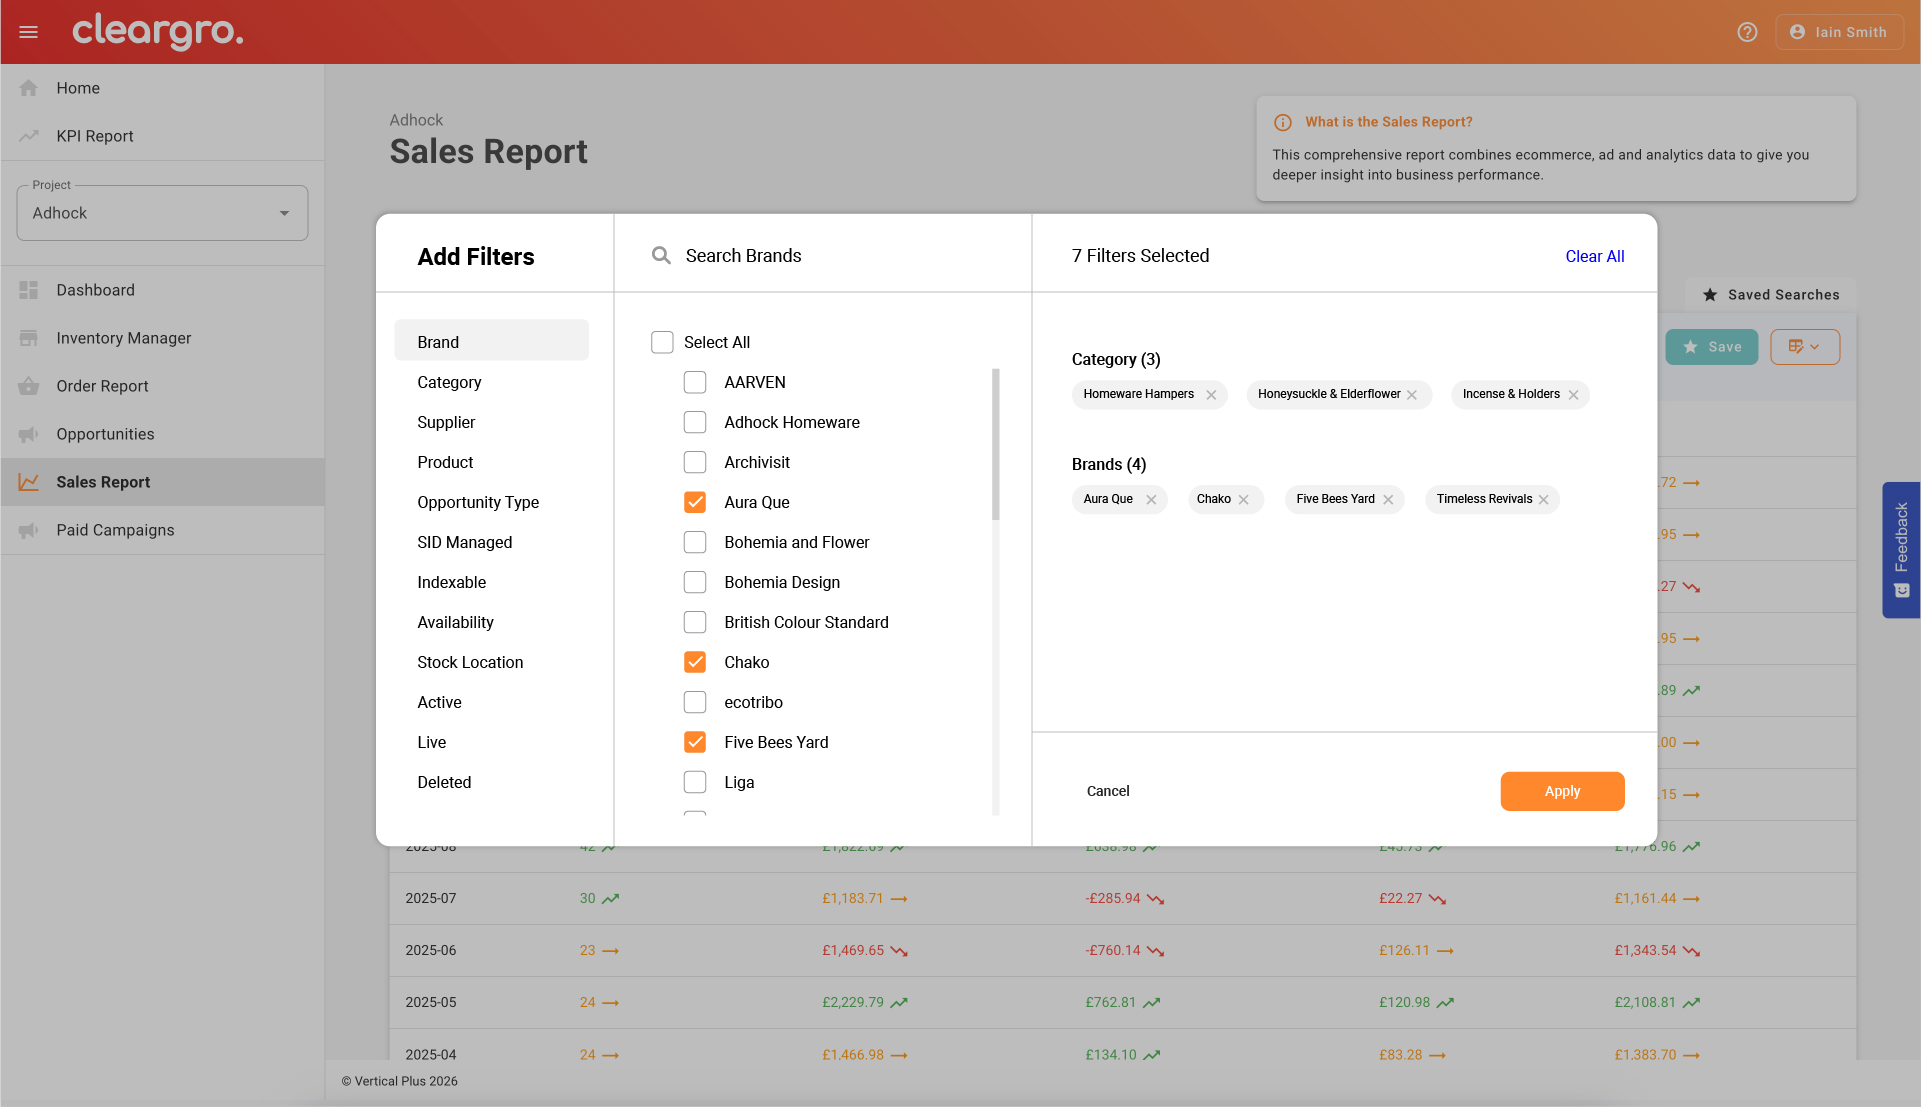Open the table export dropdown icon

(x=1804, y=347)
